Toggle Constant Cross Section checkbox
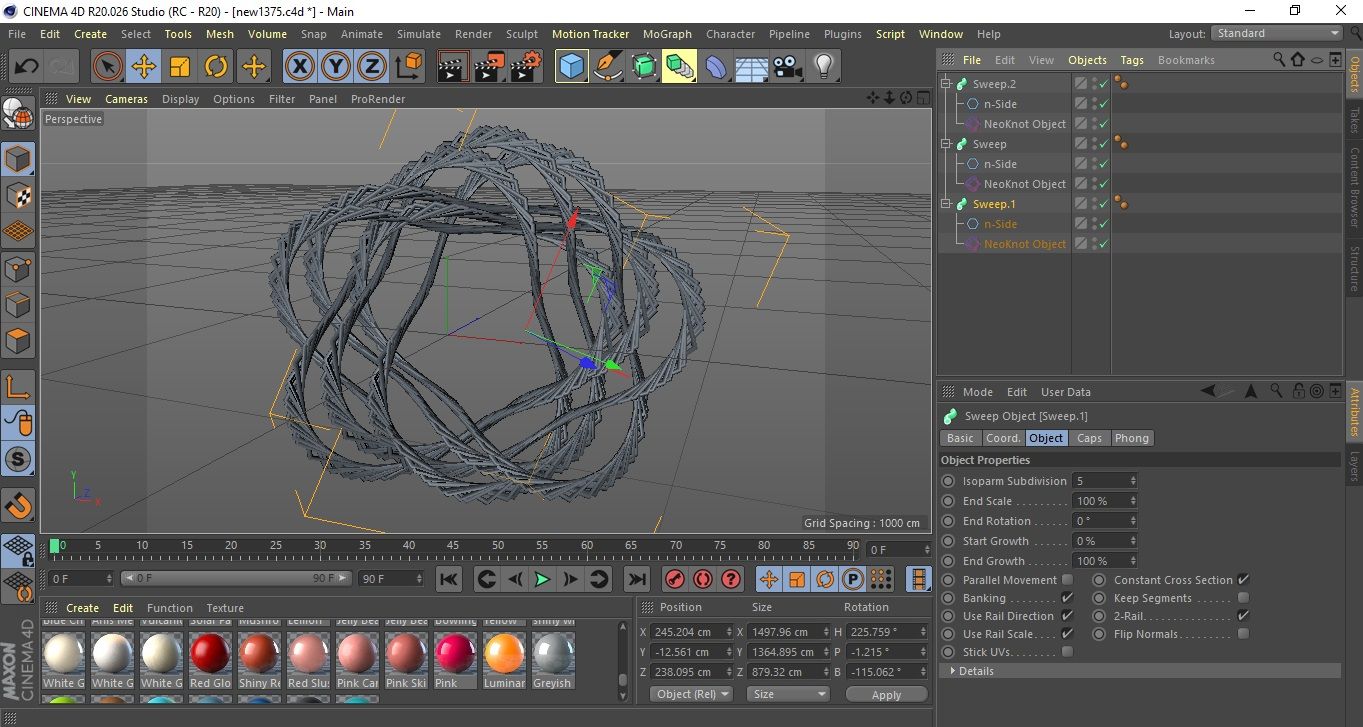This screenshot has width=1363, height=727. 1243,580
